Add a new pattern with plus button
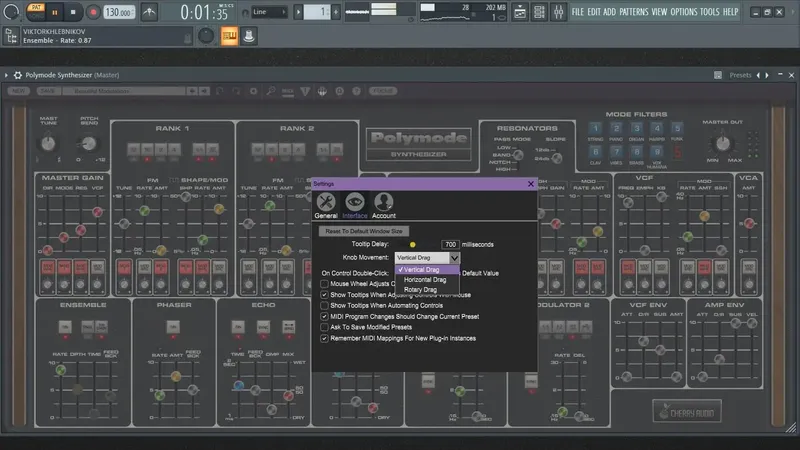Image resolution: width=800 pixels, height=450 pixels. tap(336, 12)
